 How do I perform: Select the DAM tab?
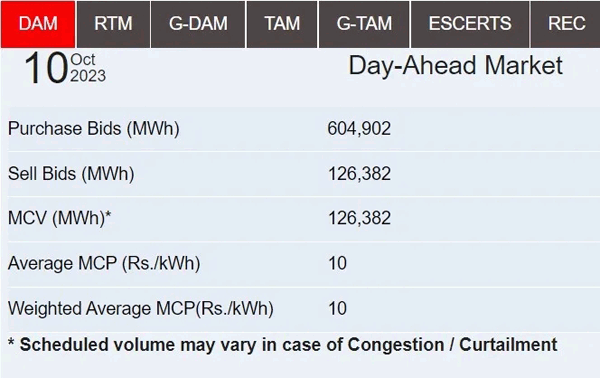pos(38,24)
